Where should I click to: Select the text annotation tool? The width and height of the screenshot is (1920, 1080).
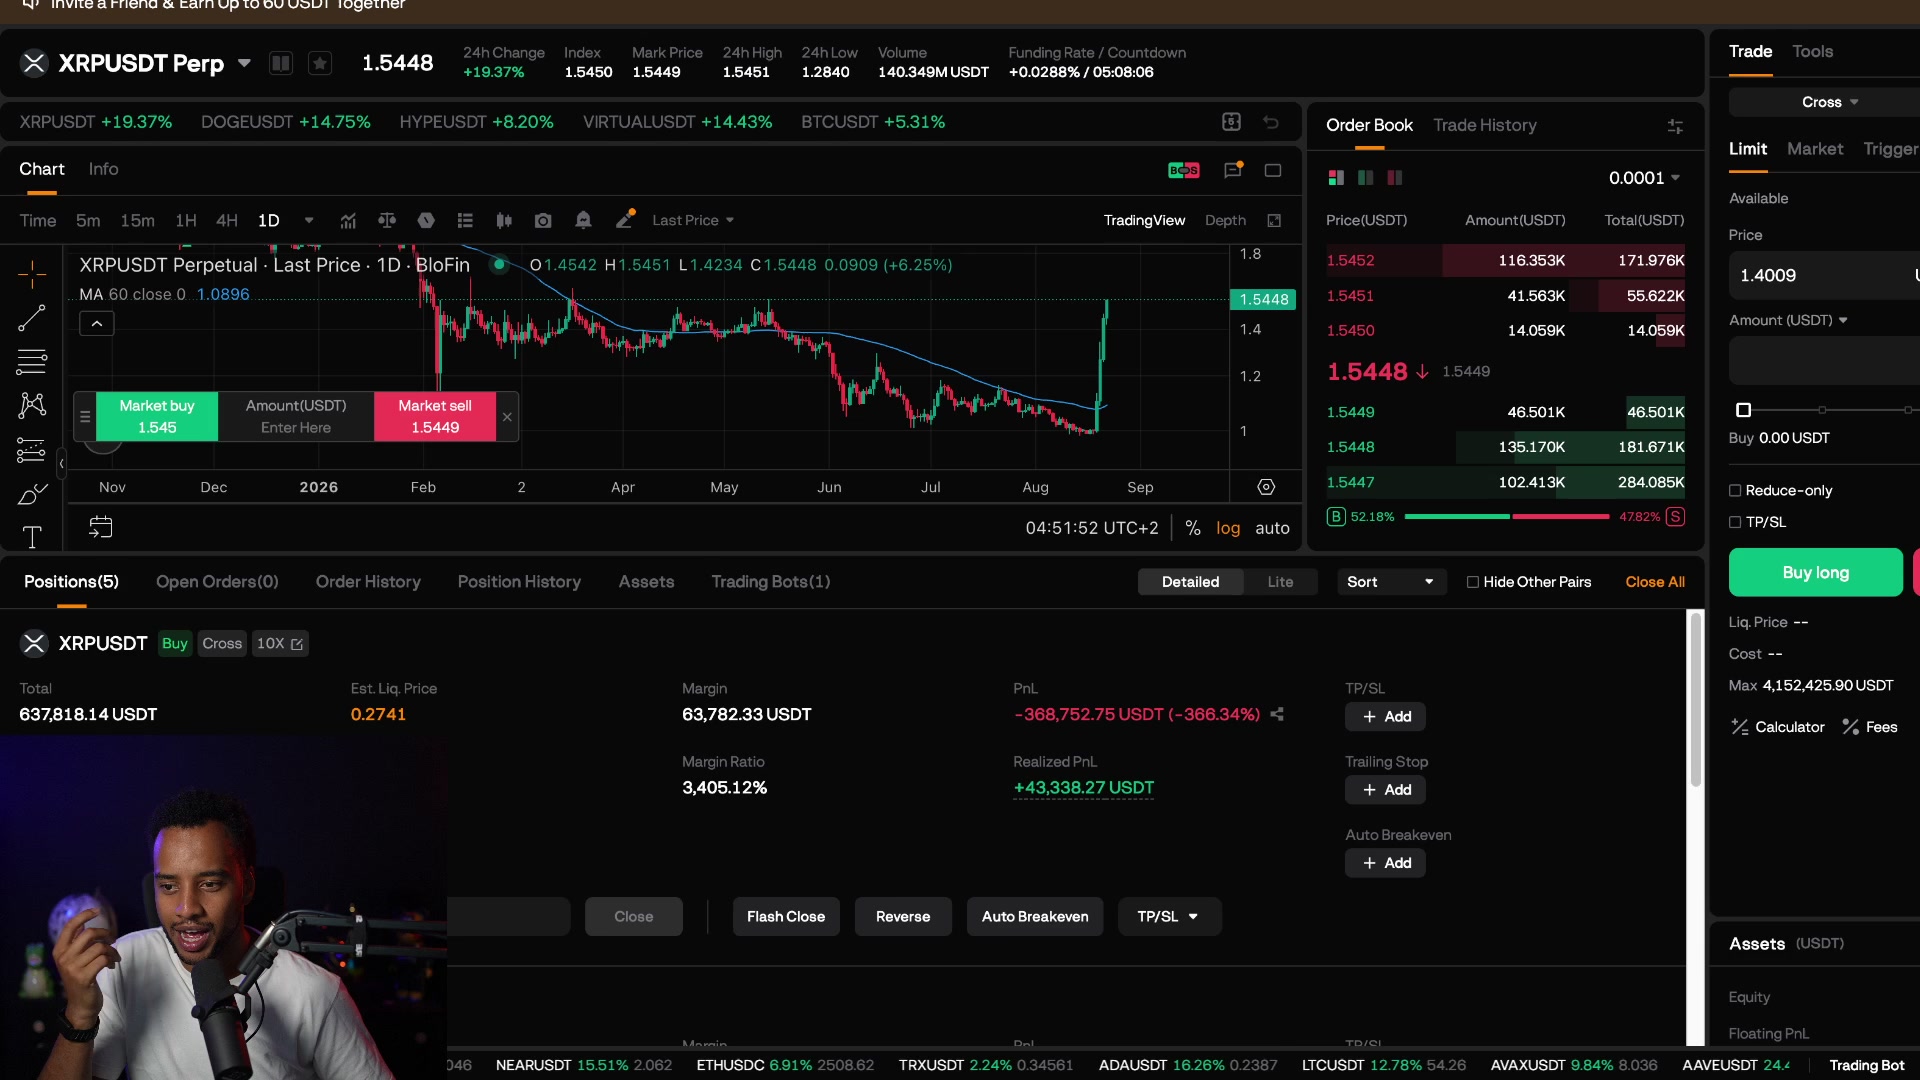coord(32,537)
